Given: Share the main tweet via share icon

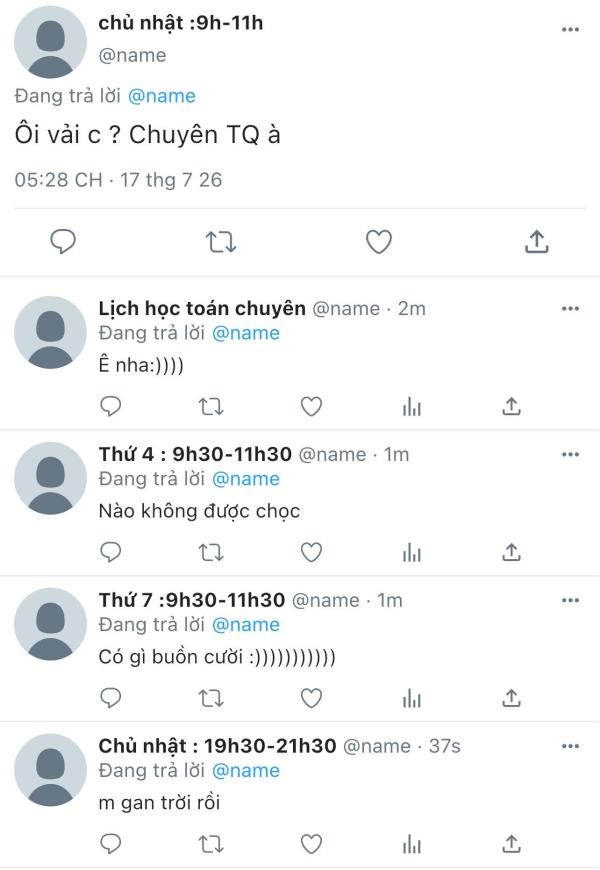Looking at the screenshot, I should [537, 241].
